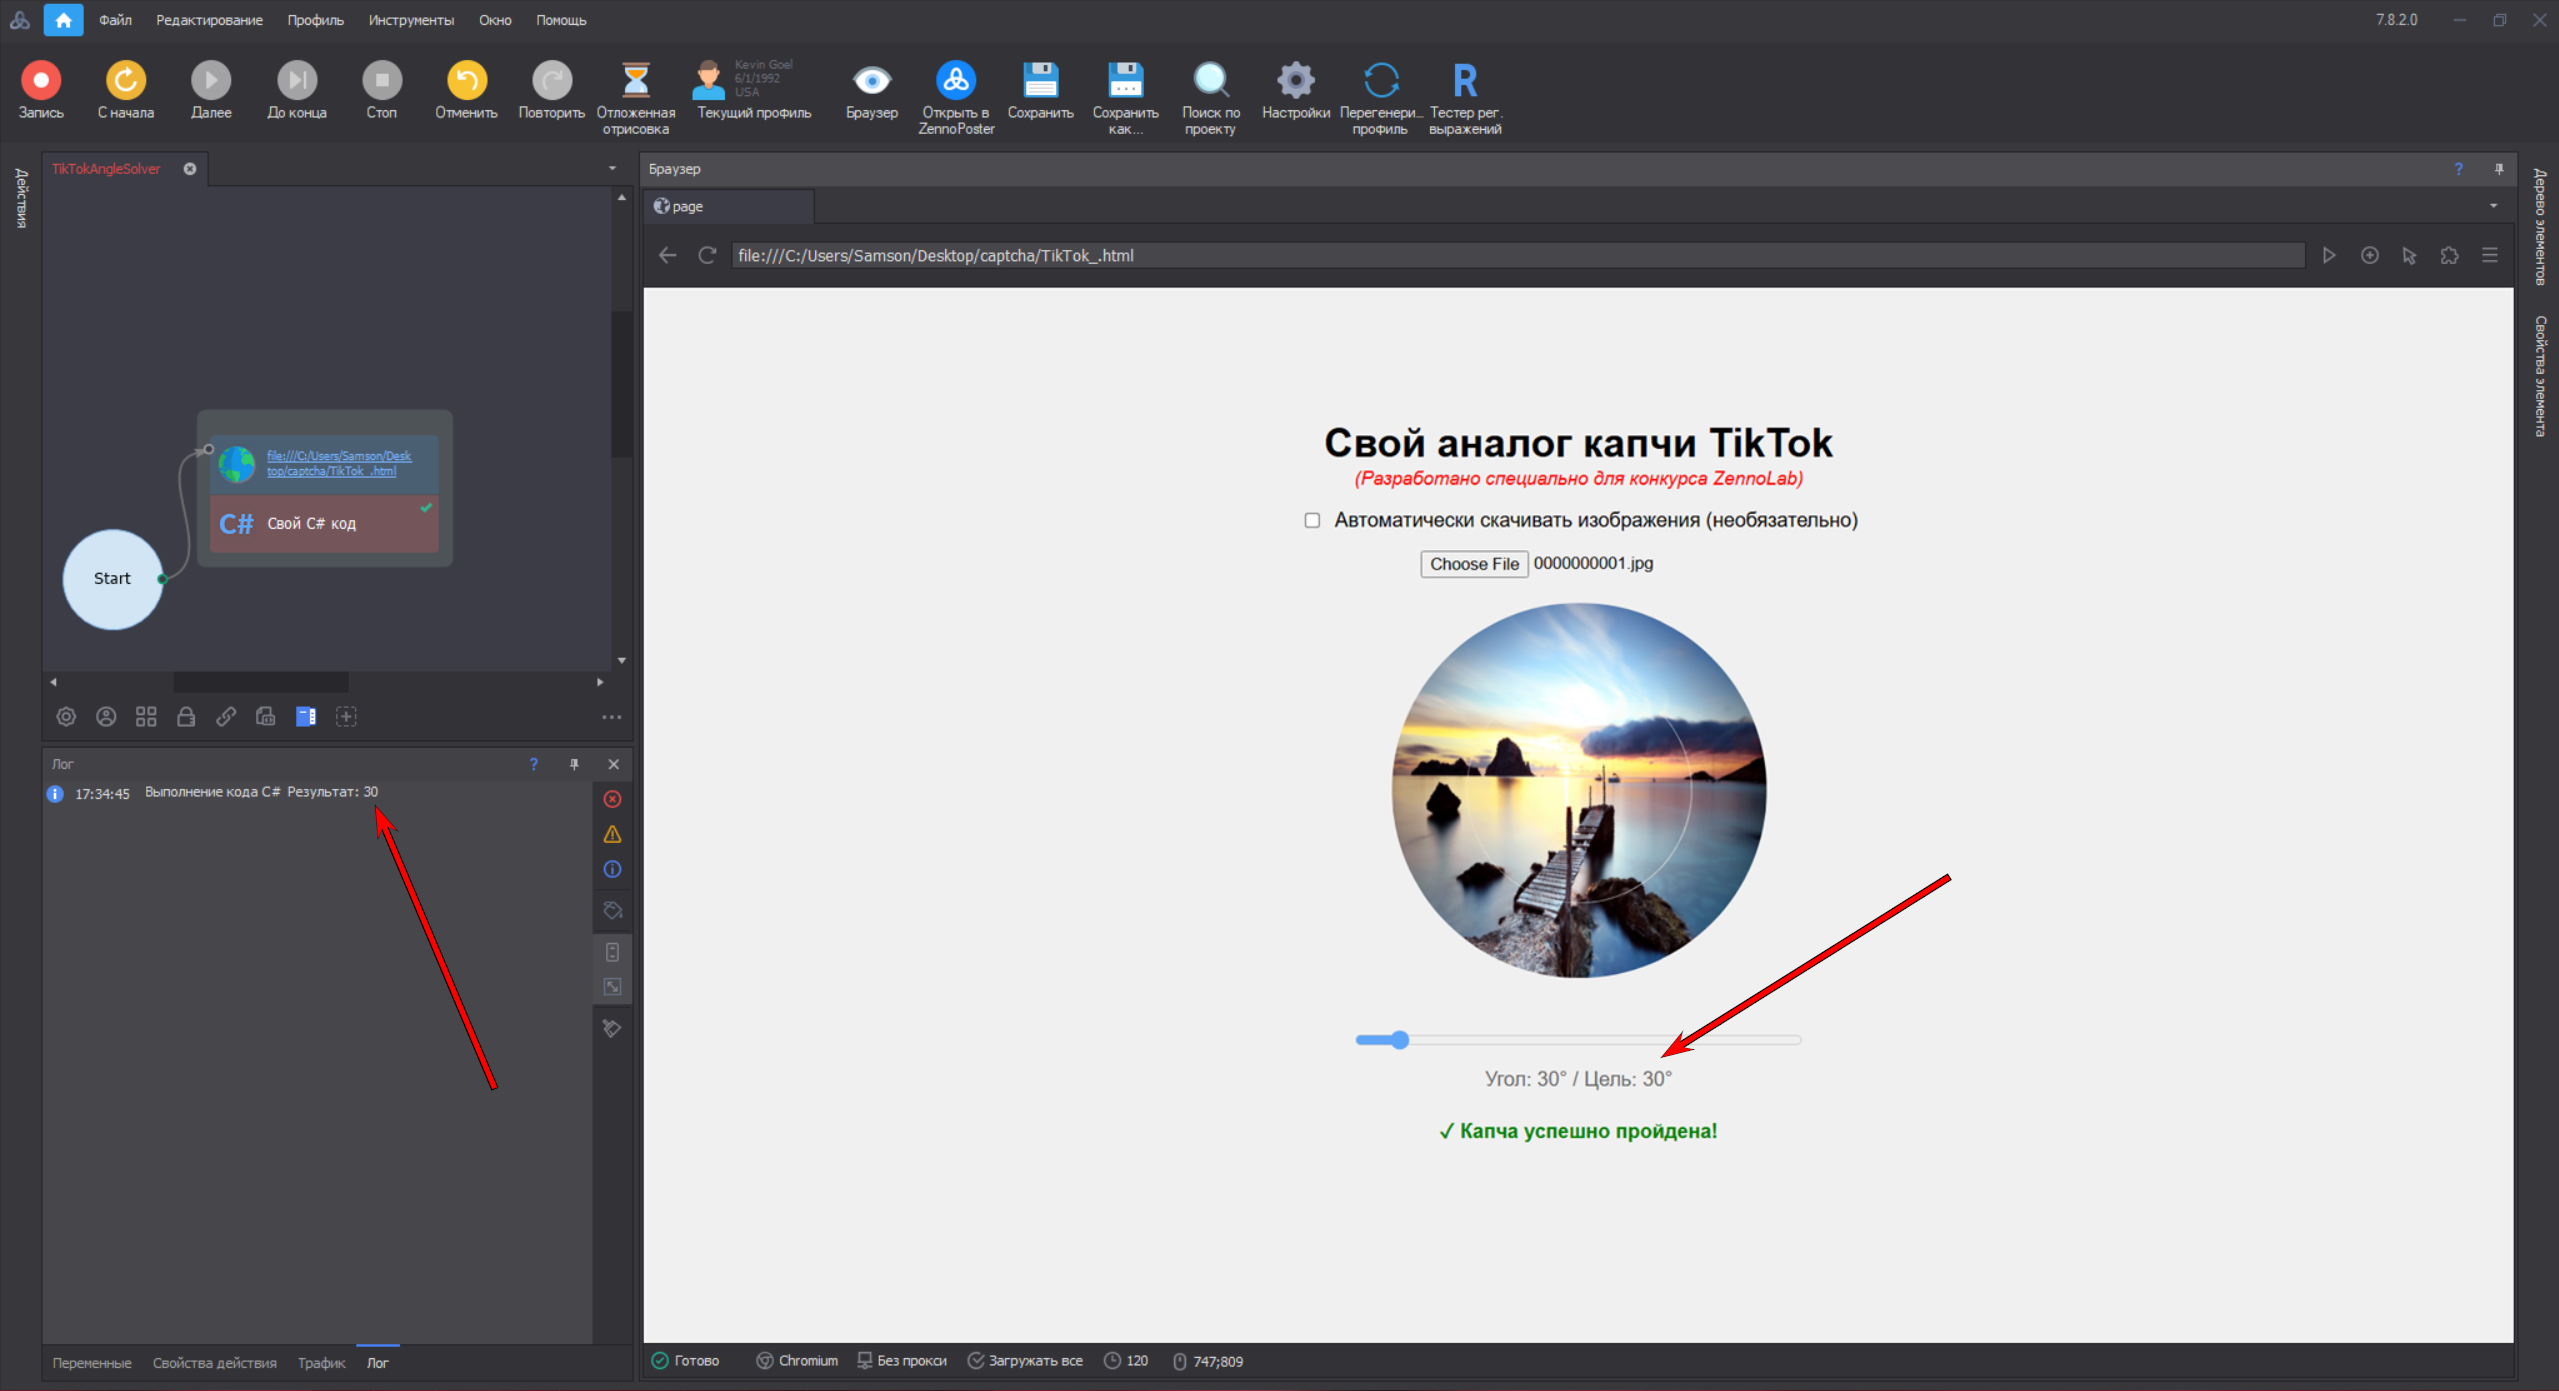The height and width of the screenshot is (1391, 2559).
Task: Click Перегенерировать профиль icon
Action: pyautogui.click(x=1380, y=80)
